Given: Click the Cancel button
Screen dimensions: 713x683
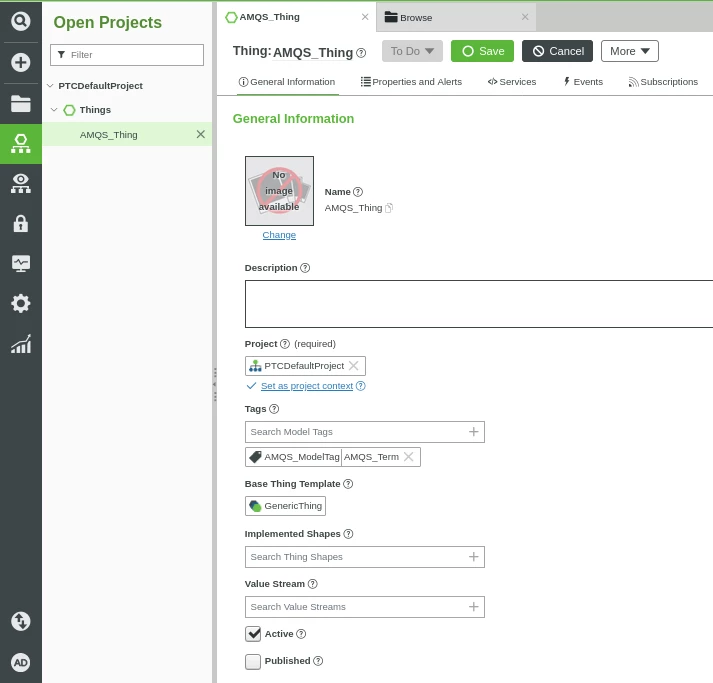Looking at the screenshot, I should click(557, 51).
